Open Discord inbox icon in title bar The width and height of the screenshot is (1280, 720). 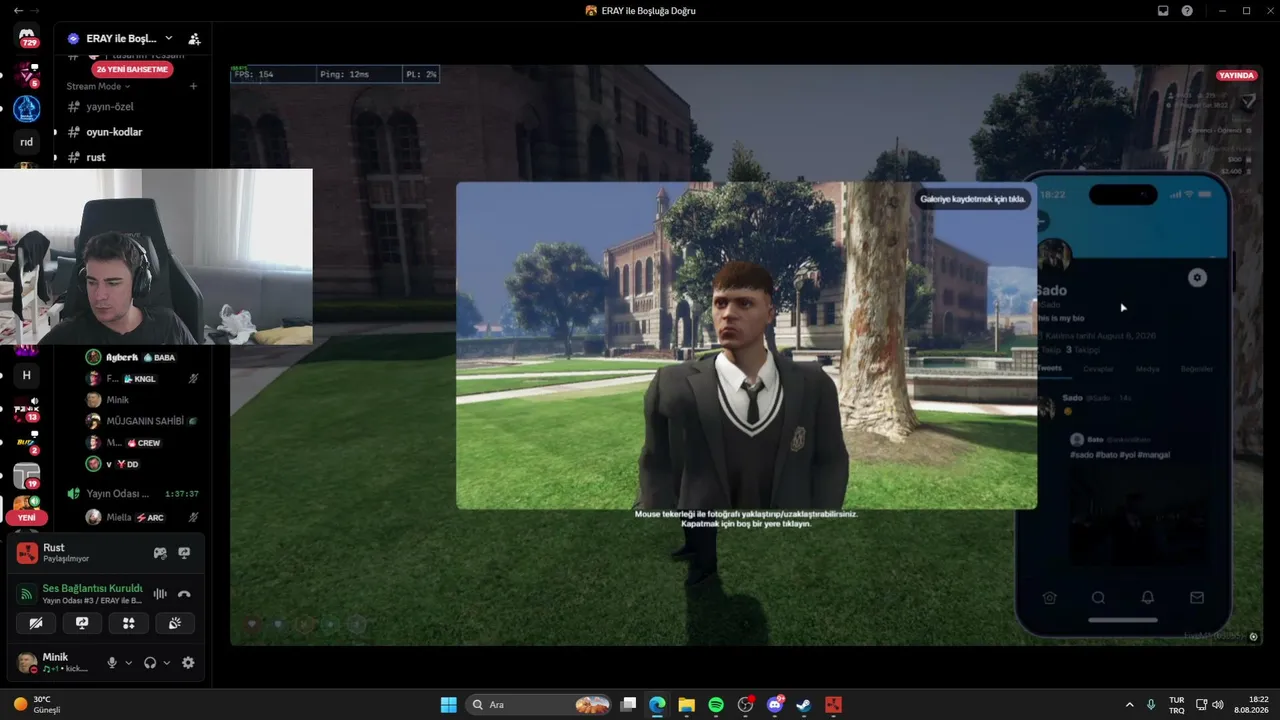pyautogui.click(x=1163, y=10)
